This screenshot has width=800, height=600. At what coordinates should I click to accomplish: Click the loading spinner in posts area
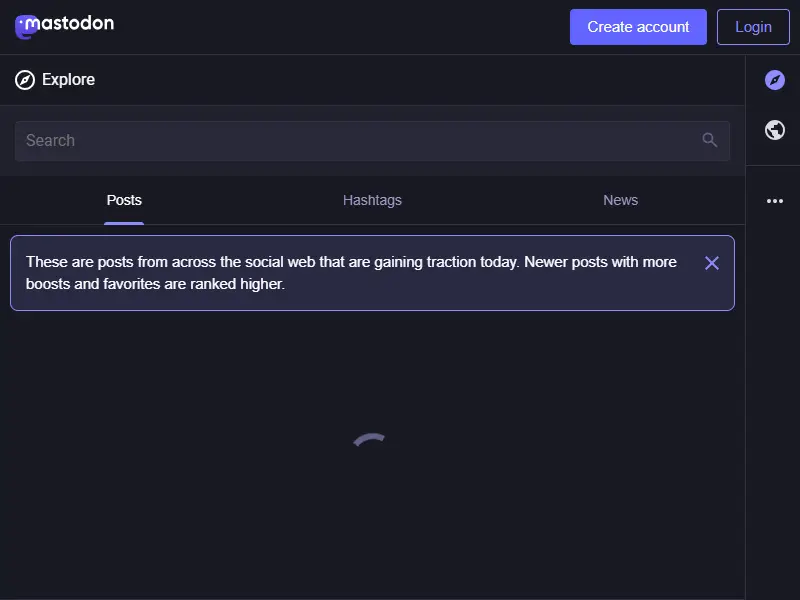(369, 440)
